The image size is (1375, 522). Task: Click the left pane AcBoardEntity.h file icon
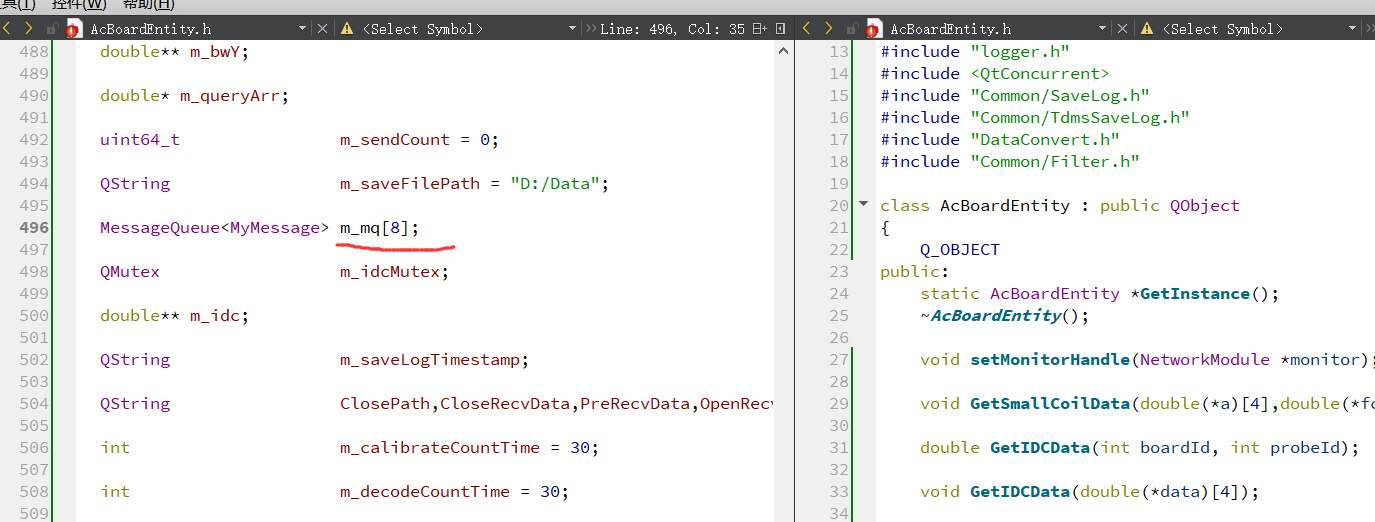coord(73,29)
